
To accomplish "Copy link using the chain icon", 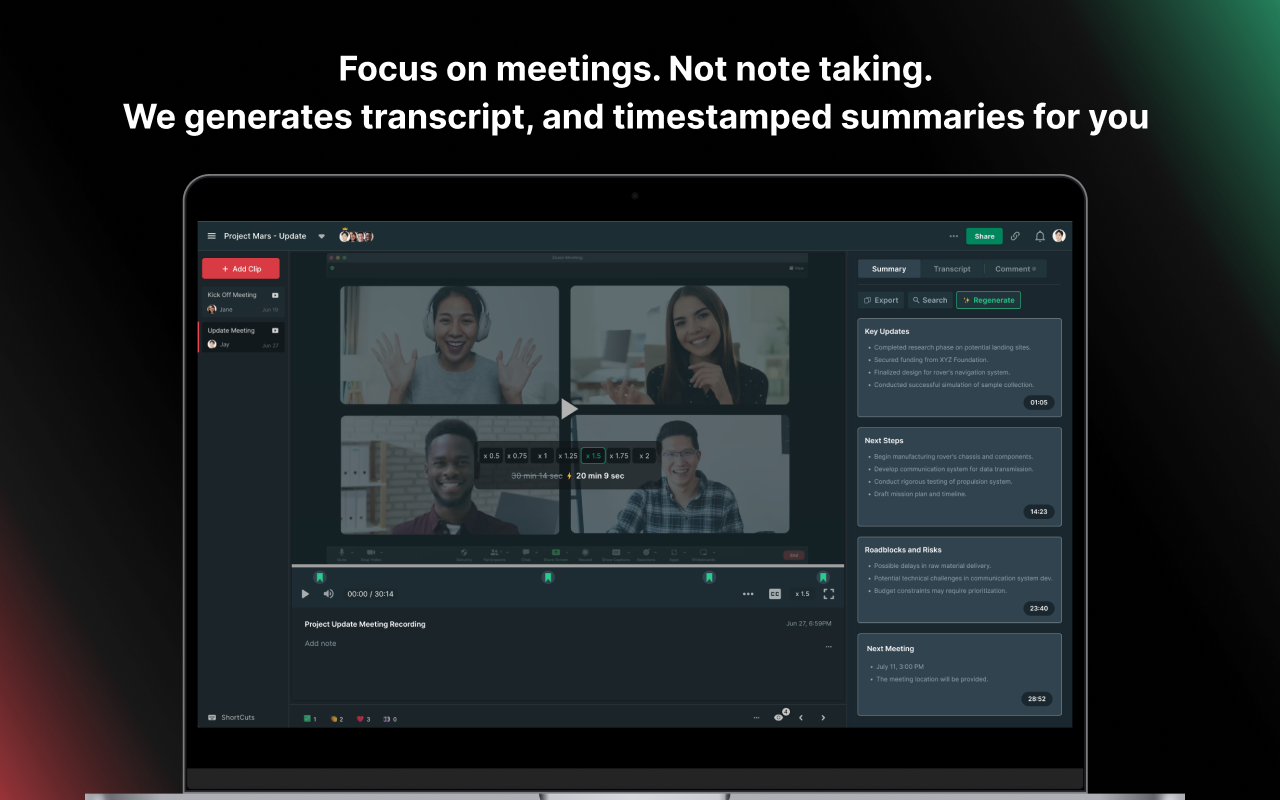I will tap(1015, 236).
